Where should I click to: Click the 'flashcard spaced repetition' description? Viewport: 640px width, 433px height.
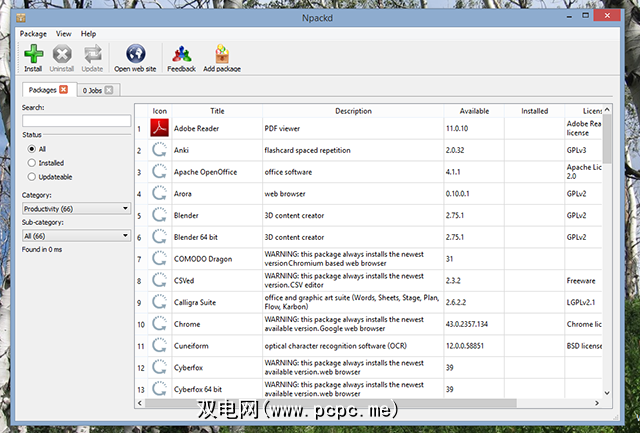pos(307,150)
